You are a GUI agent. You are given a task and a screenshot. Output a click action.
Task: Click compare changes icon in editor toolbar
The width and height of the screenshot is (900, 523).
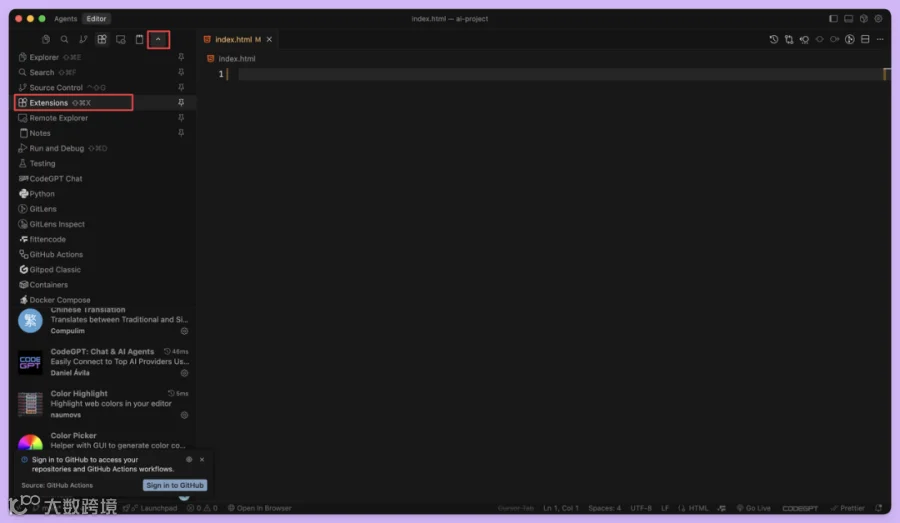click(789, 40)
